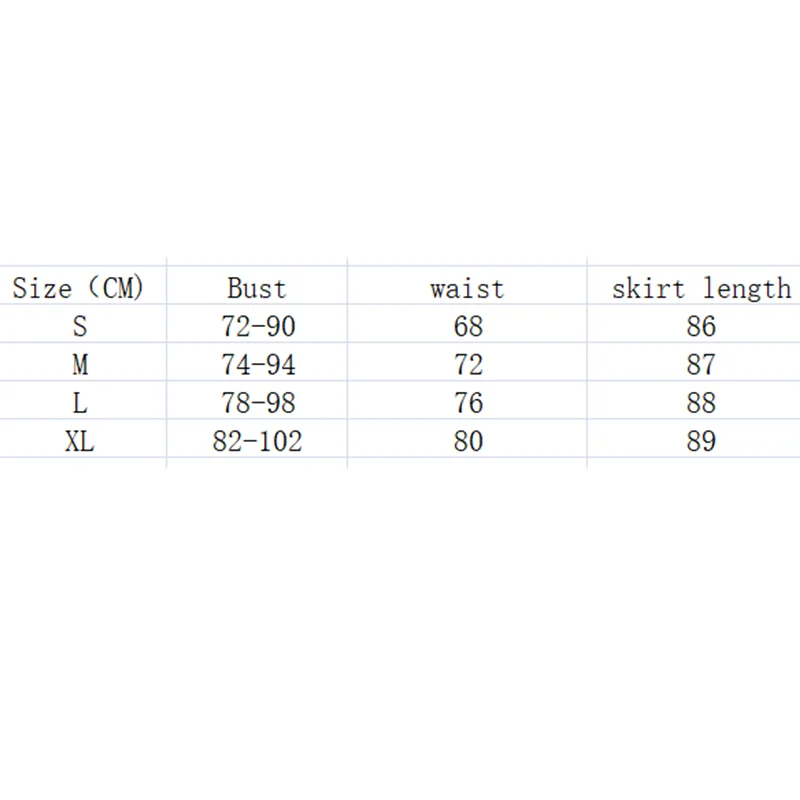Select the "Bust" column header
The image size is (800, 800).
click(x=257, y=289)
